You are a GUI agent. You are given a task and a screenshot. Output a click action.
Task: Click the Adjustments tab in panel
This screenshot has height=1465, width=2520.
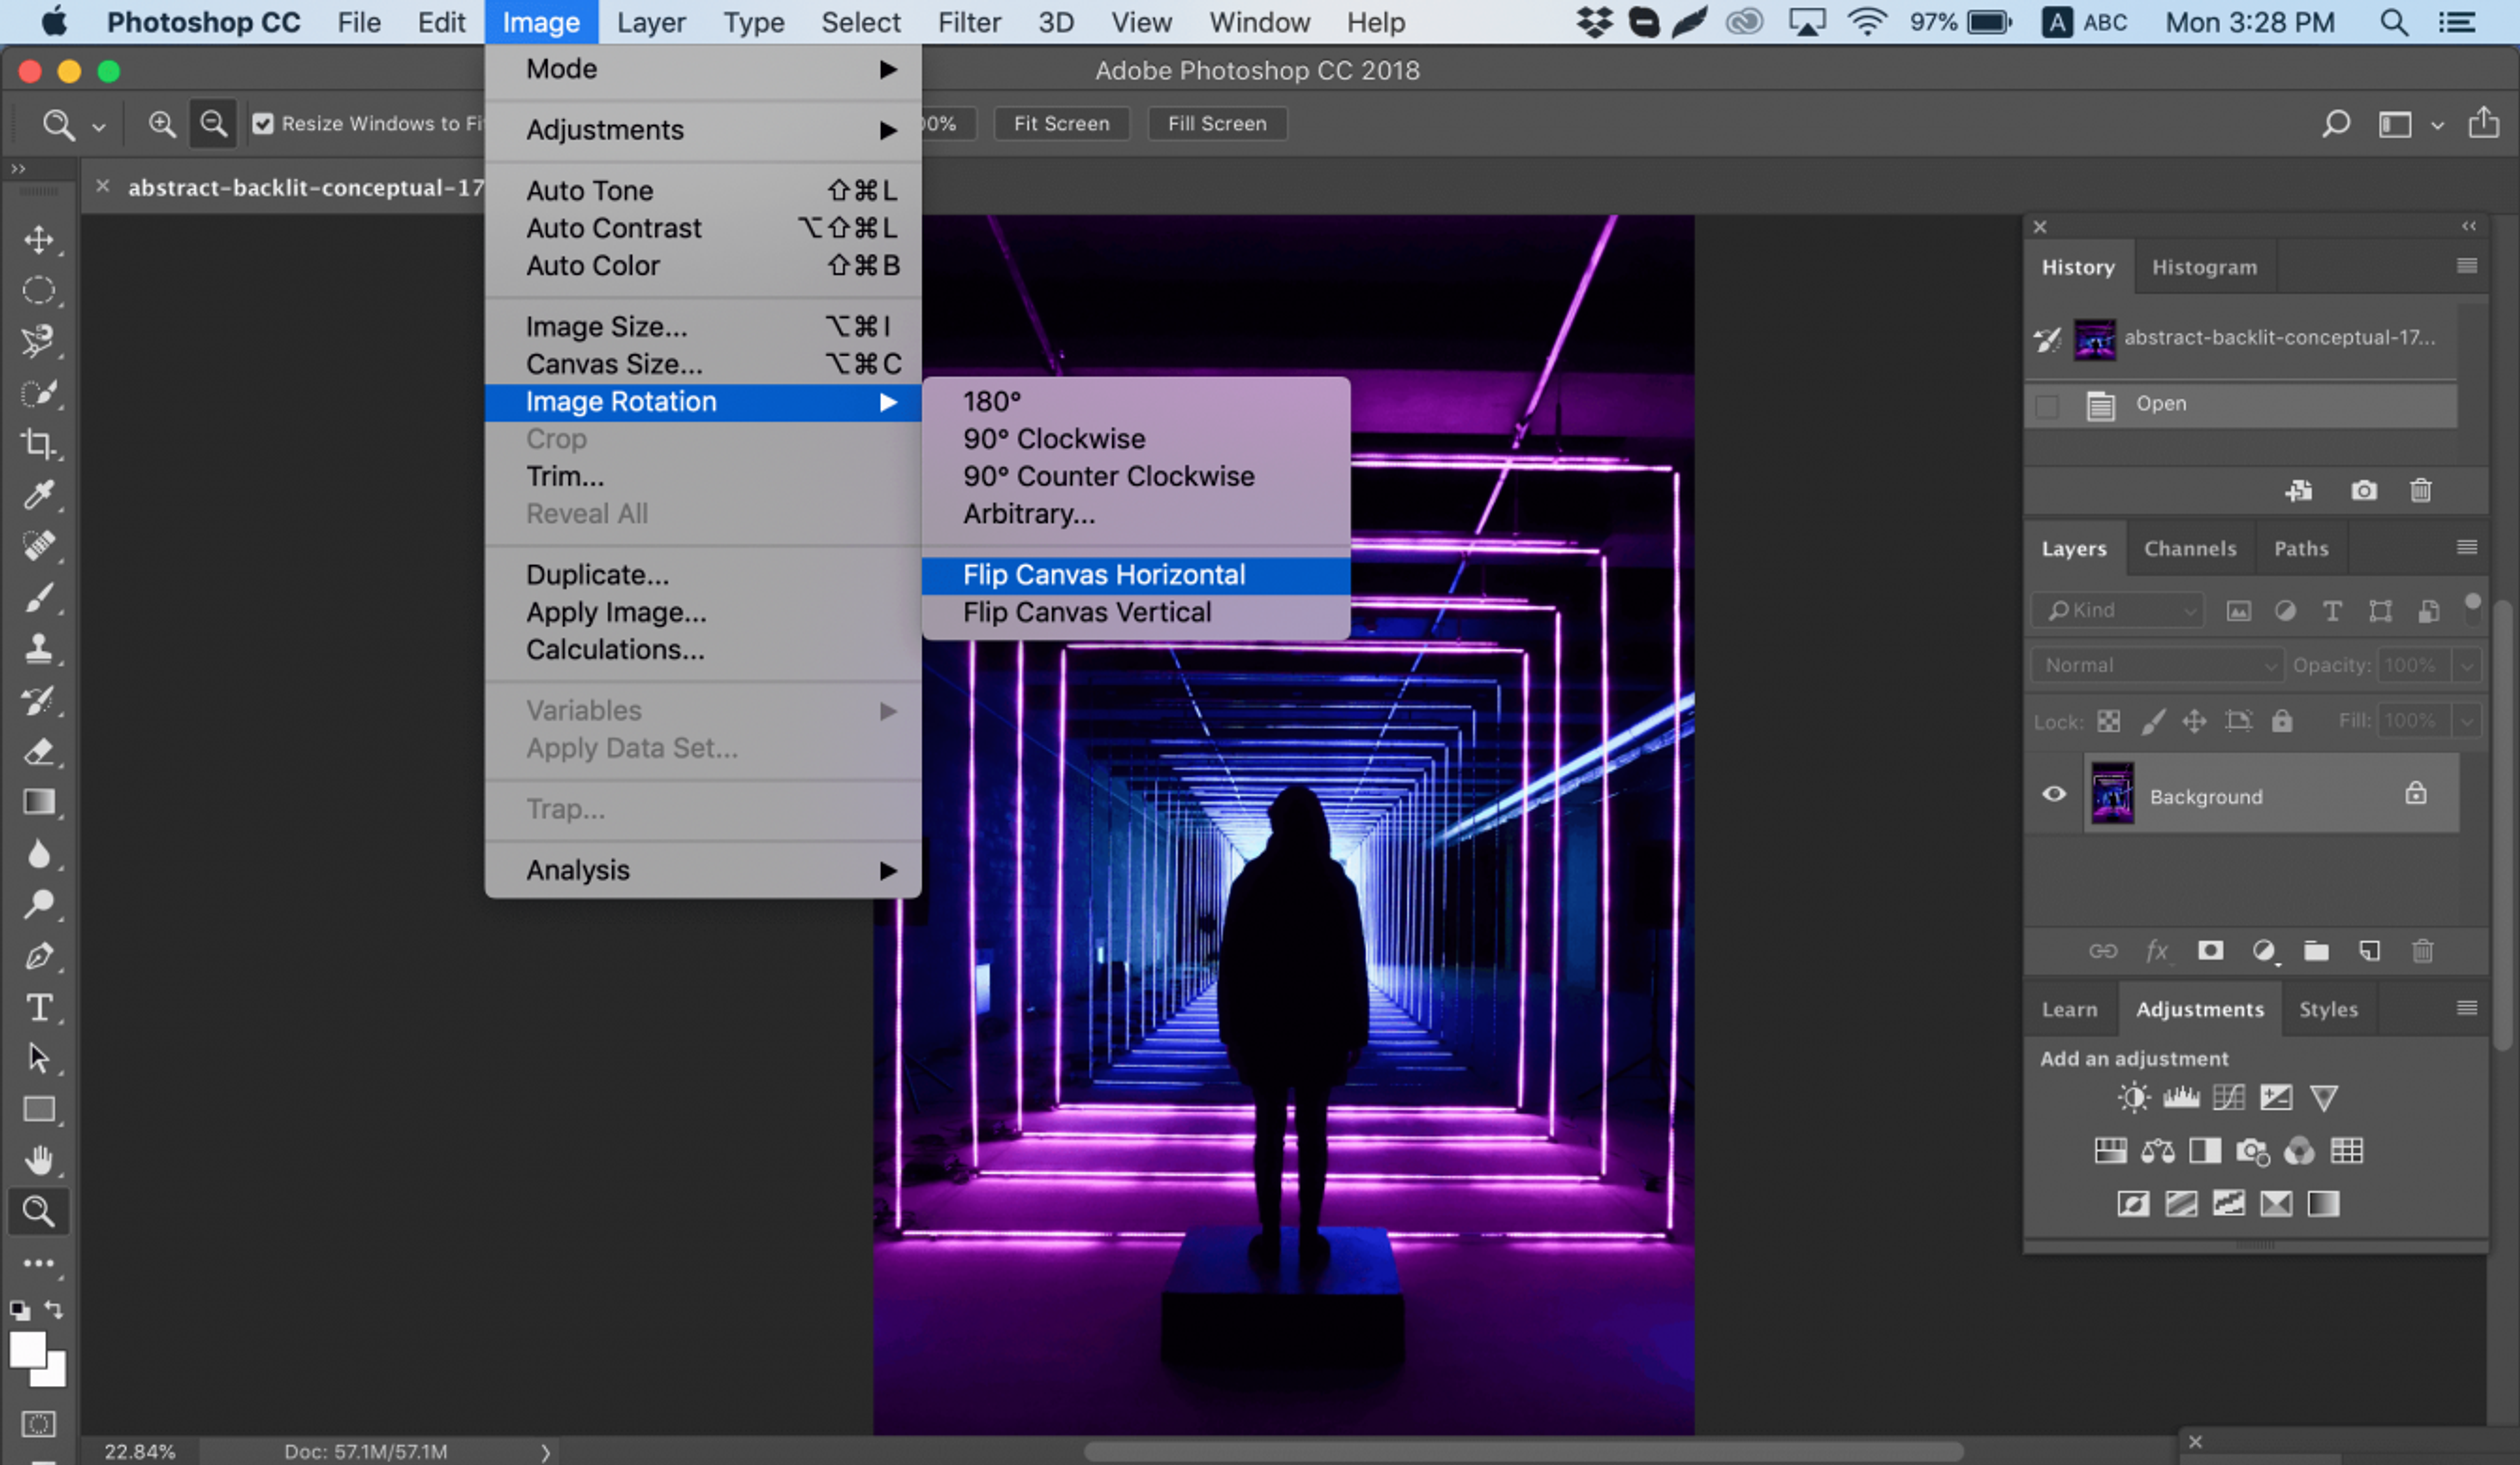click(2199, 1010)
